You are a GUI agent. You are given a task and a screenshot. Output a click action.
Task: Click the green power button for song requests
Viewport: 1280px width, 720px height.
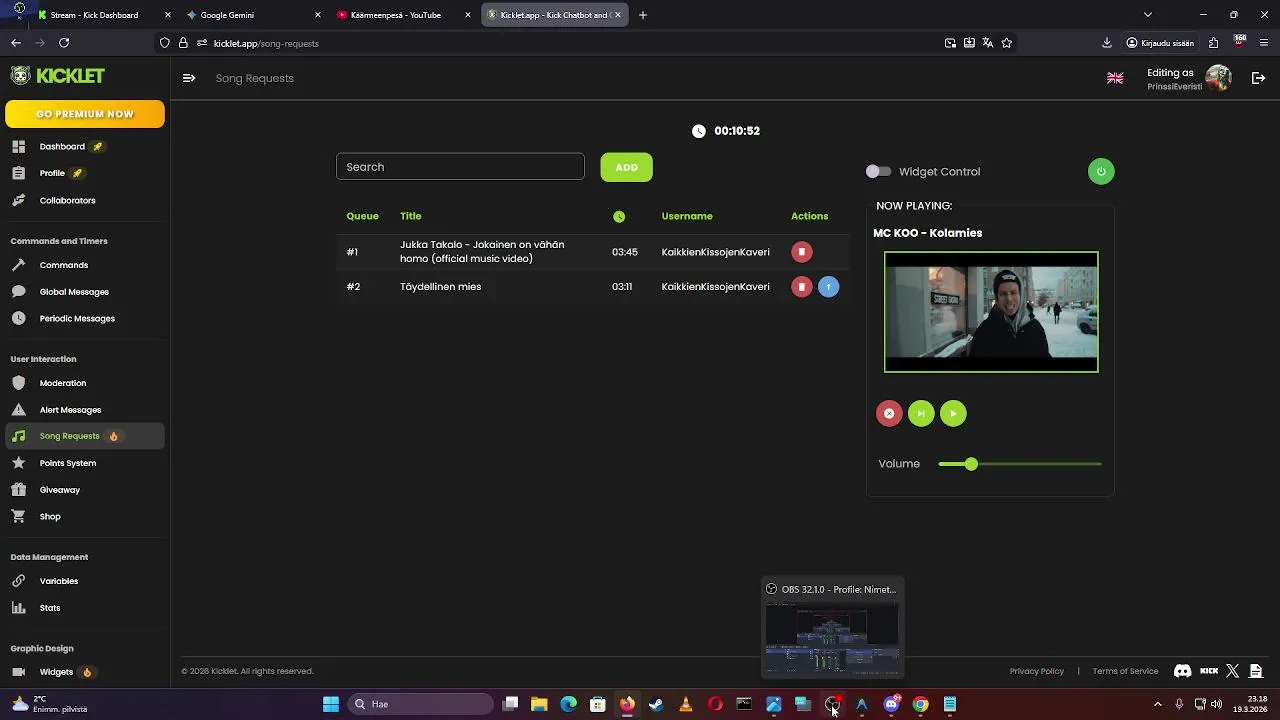point(1101,171)
